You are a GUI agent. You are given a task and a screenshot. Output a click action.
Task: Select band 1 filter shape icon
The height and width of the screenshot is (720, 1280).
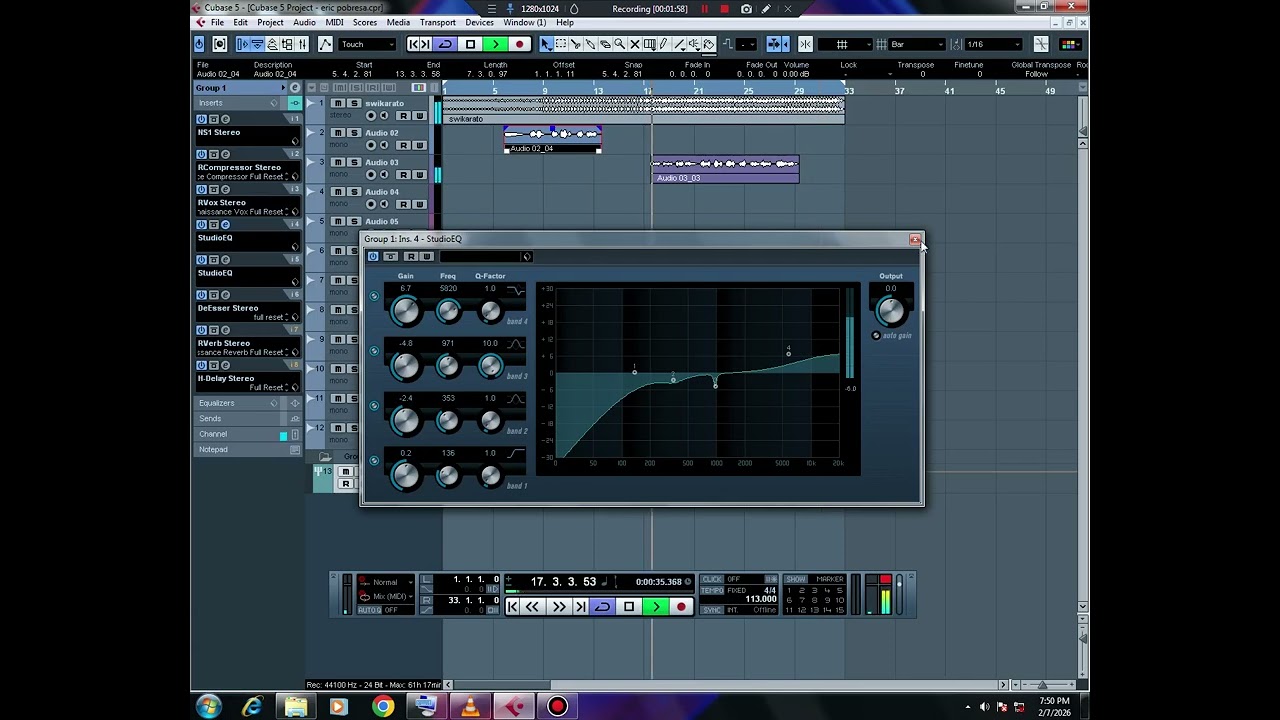(x=516, y=454)
